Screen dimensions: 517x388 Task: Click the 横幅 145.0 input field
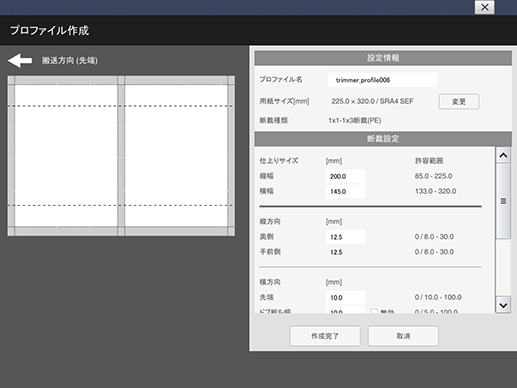[346, 191]
